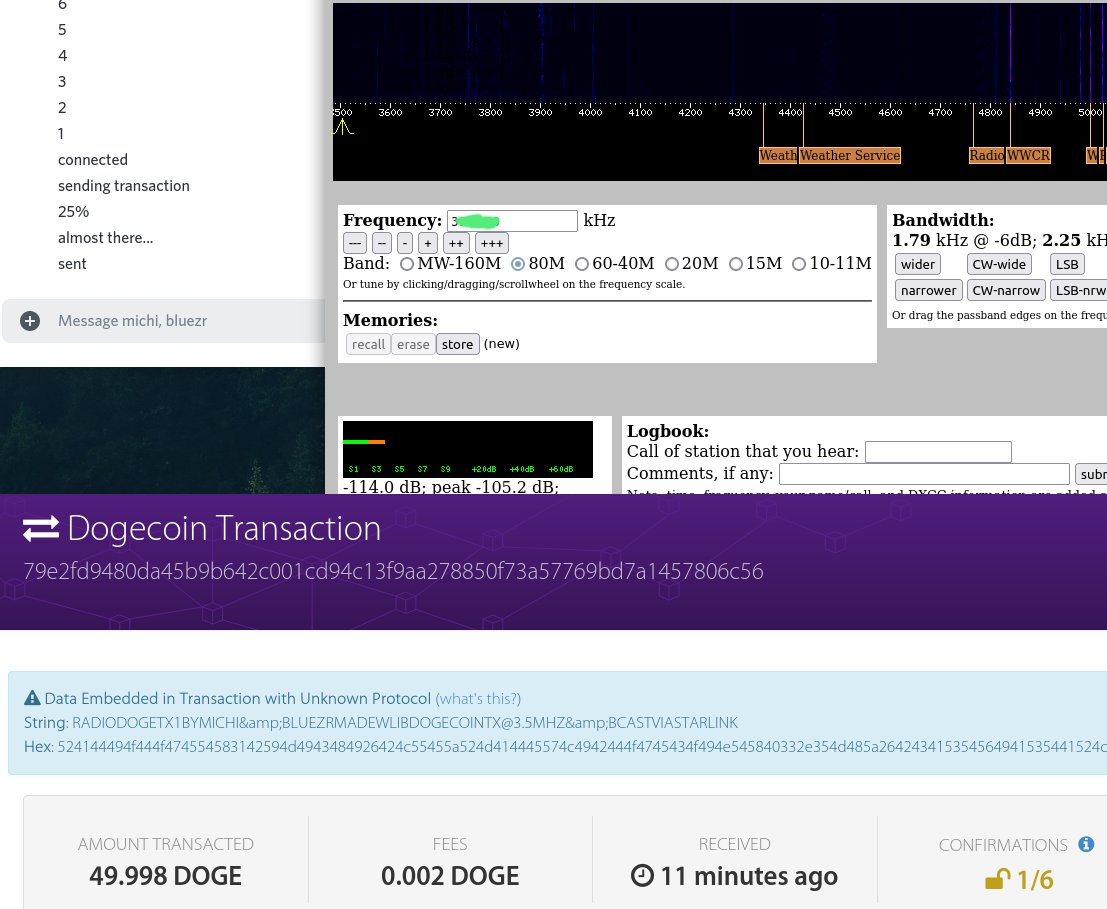Click the WWCR marker on the frequency scale

(x=1028, y=156)
